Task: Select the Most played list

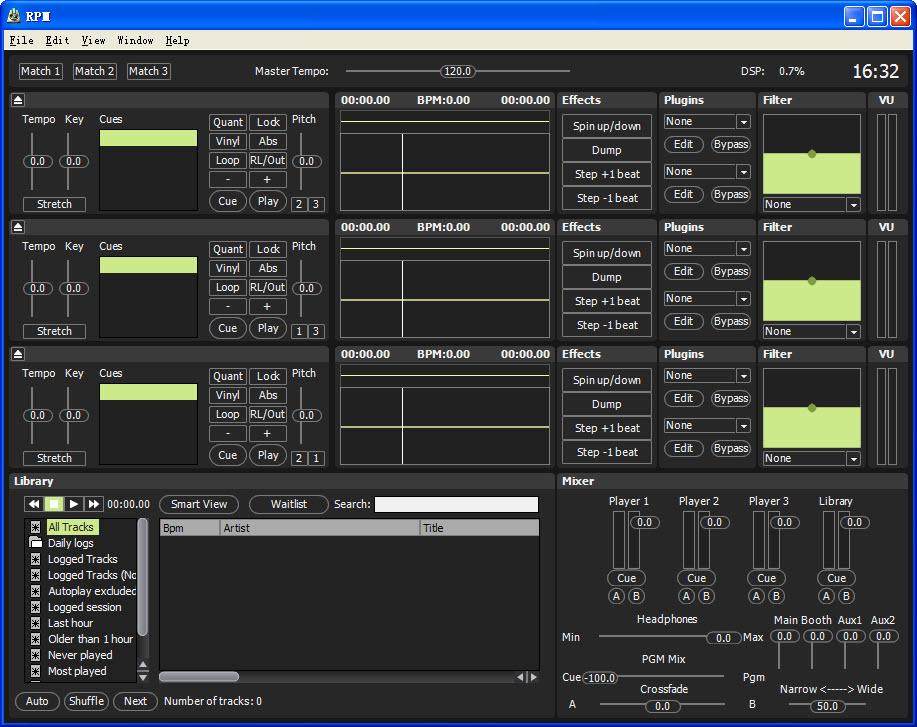Action: 77,671
